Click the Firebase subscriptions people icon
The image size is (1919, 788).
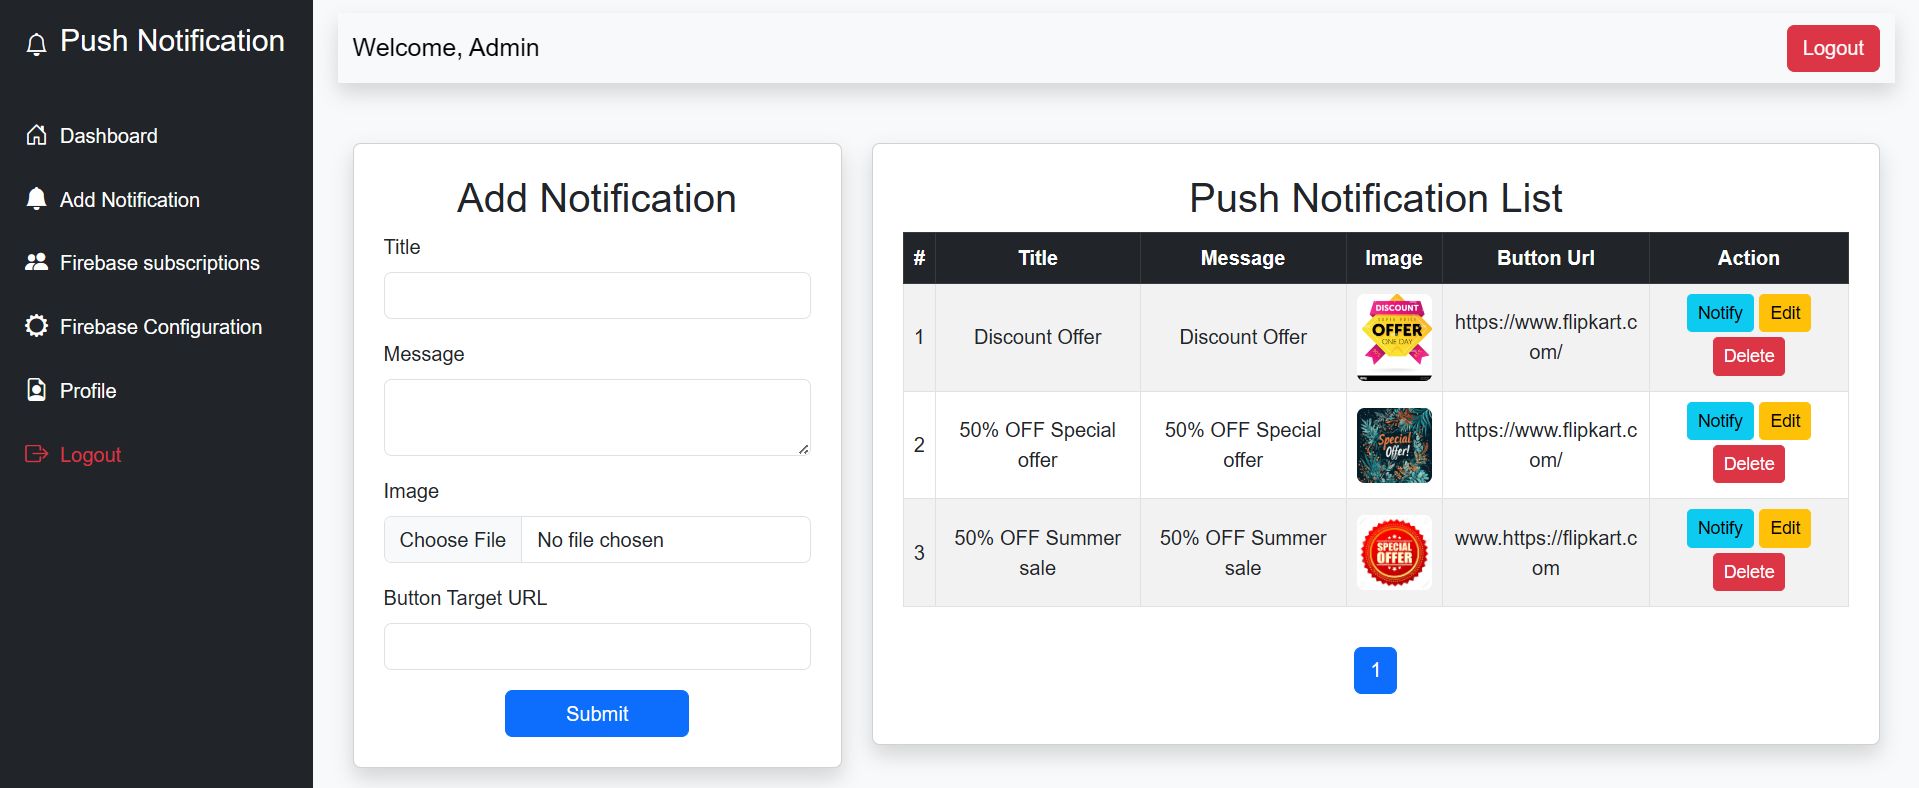(x=36, y=262)
